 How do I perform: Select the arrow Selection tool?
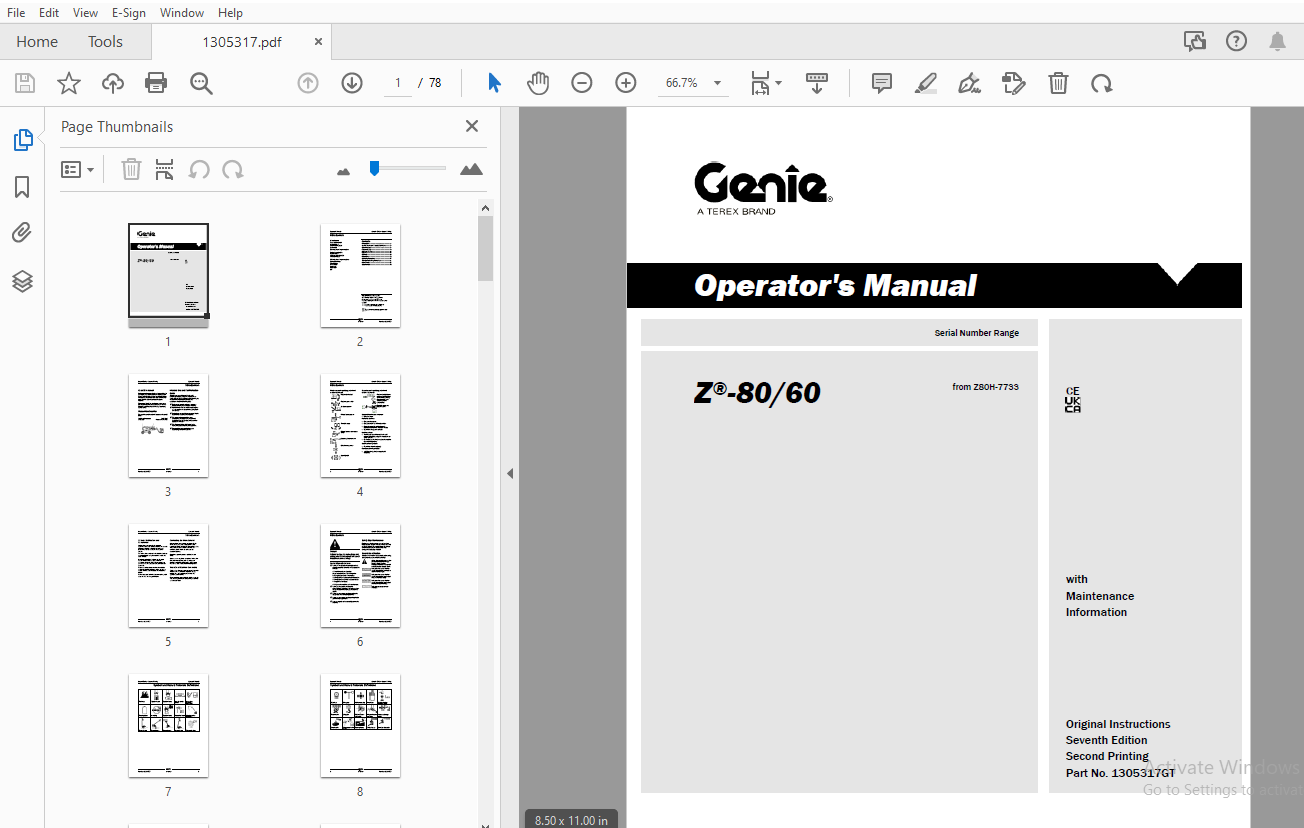pos(494,83)
